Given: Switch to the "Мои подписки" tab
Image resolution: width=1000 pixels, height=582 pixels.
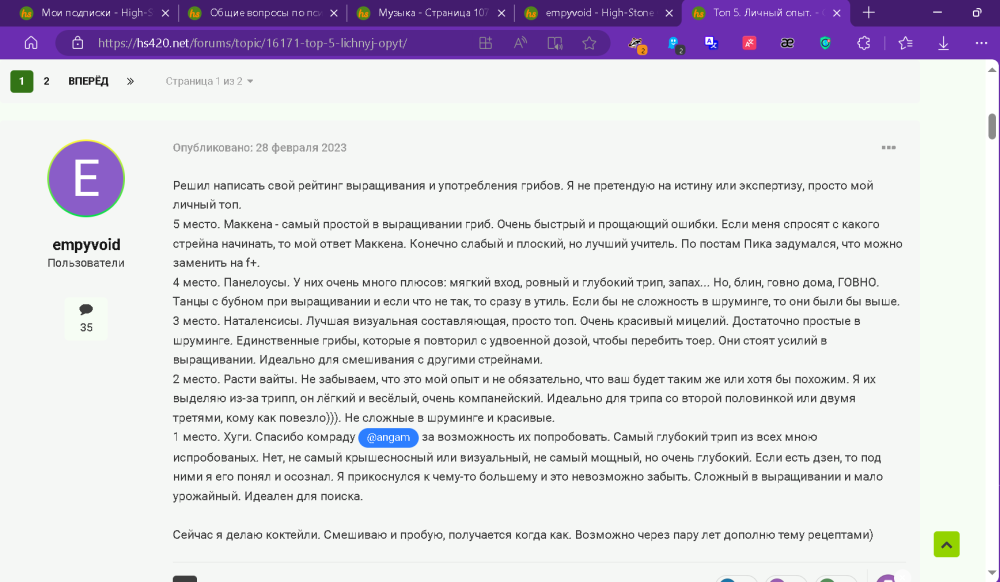Looking at the screenshot, I should point(94,13).
